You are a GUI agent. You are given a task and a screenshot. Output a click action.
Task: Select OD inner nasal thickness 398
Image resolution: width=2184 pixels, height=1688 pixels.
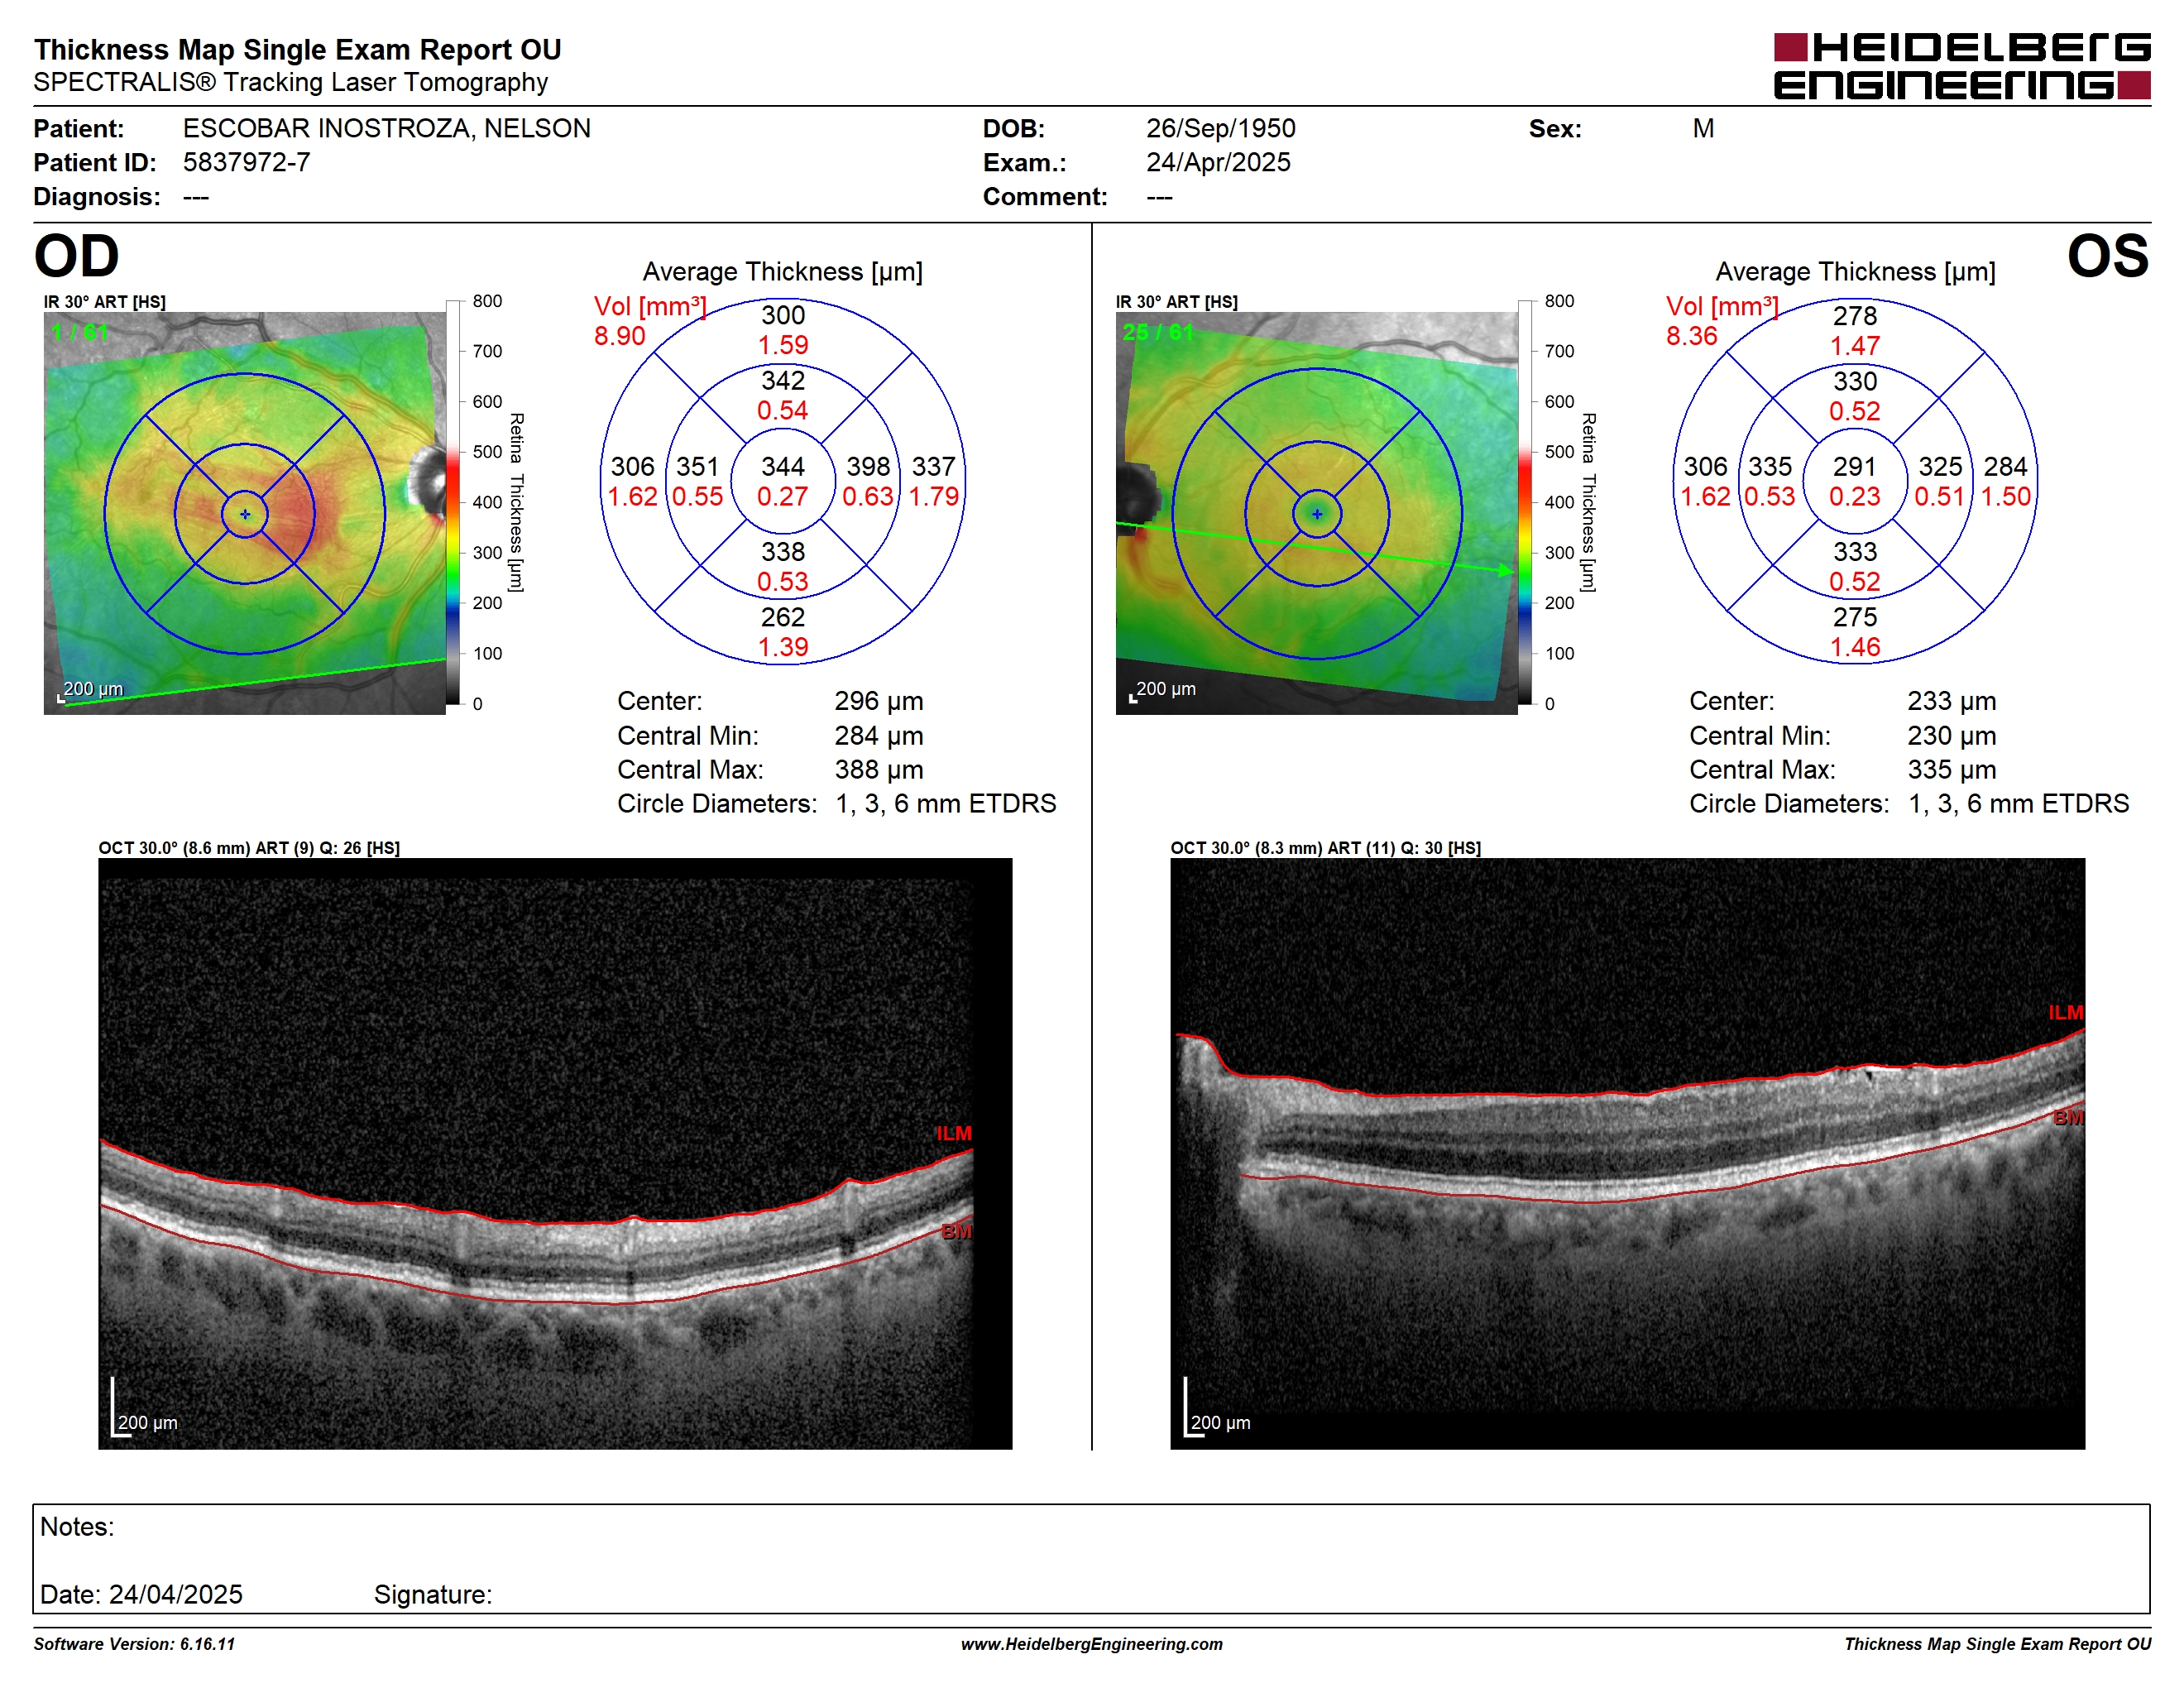(868, 466)
